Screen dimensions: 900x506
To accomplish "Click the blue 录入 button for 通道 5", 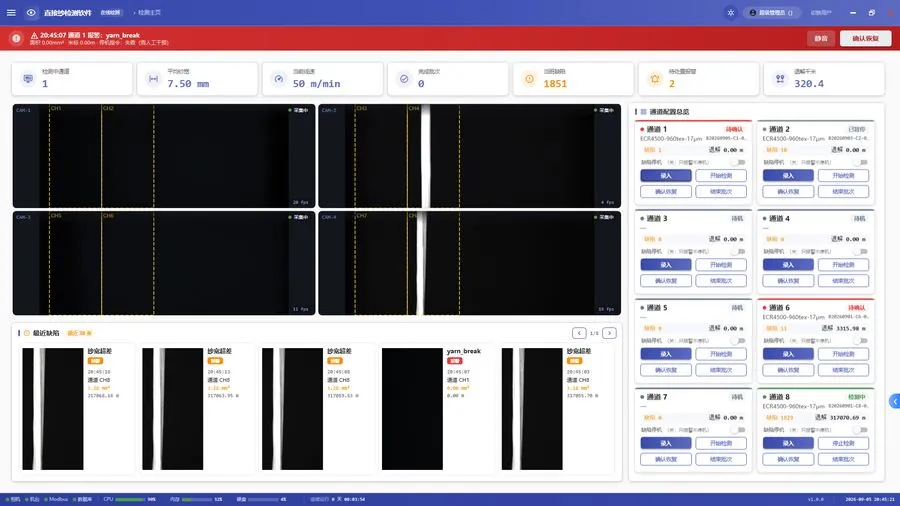I will coord(666,354).
